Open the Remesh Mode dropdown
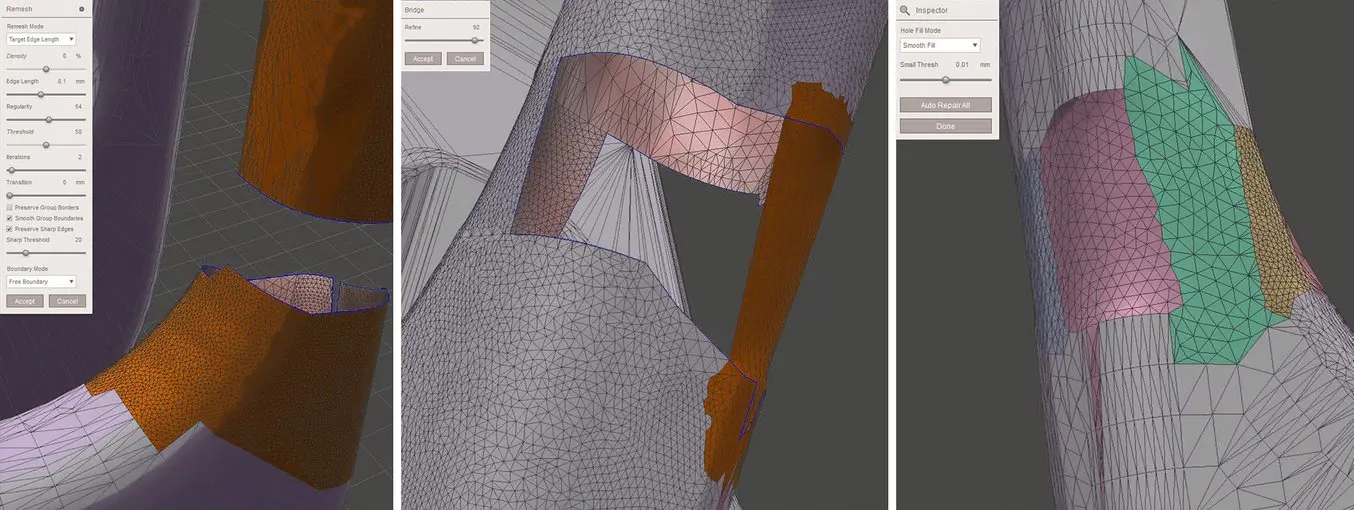 click(x=41, y=39)
